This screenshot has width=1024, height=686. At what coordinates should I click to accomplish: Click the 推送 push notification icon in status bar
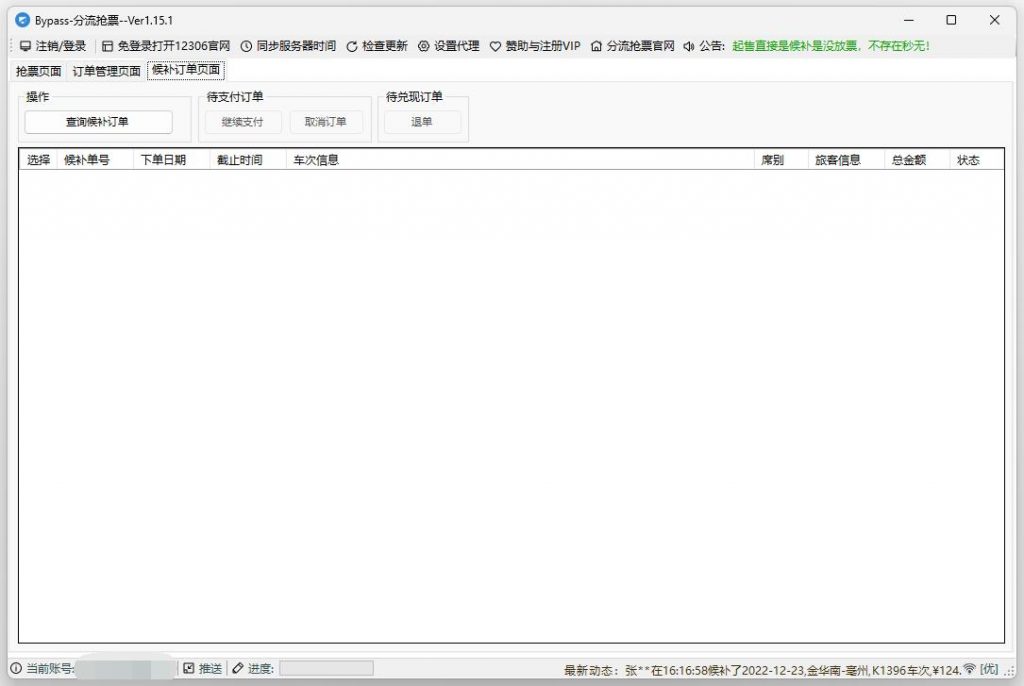(189, 668)
